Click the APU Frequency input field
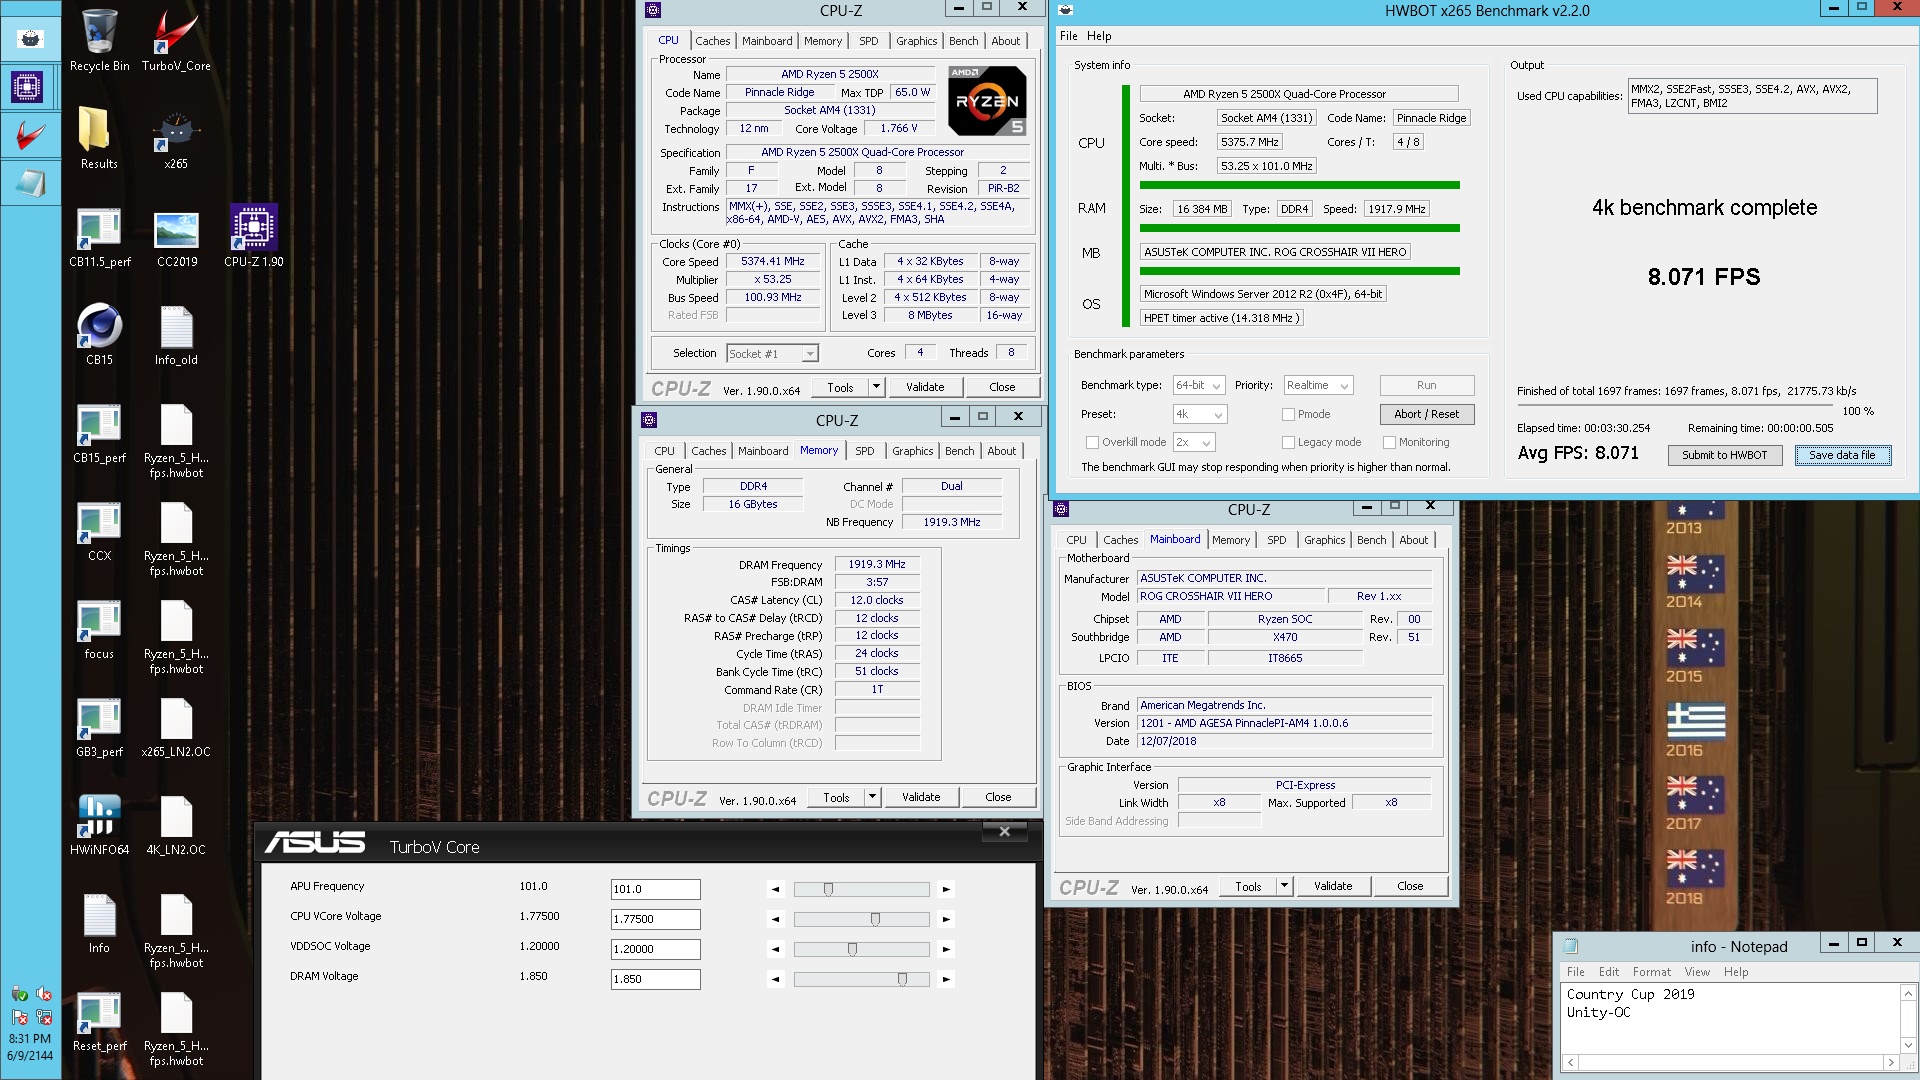Viewport: 1920px width, 1080px height. 655,889
